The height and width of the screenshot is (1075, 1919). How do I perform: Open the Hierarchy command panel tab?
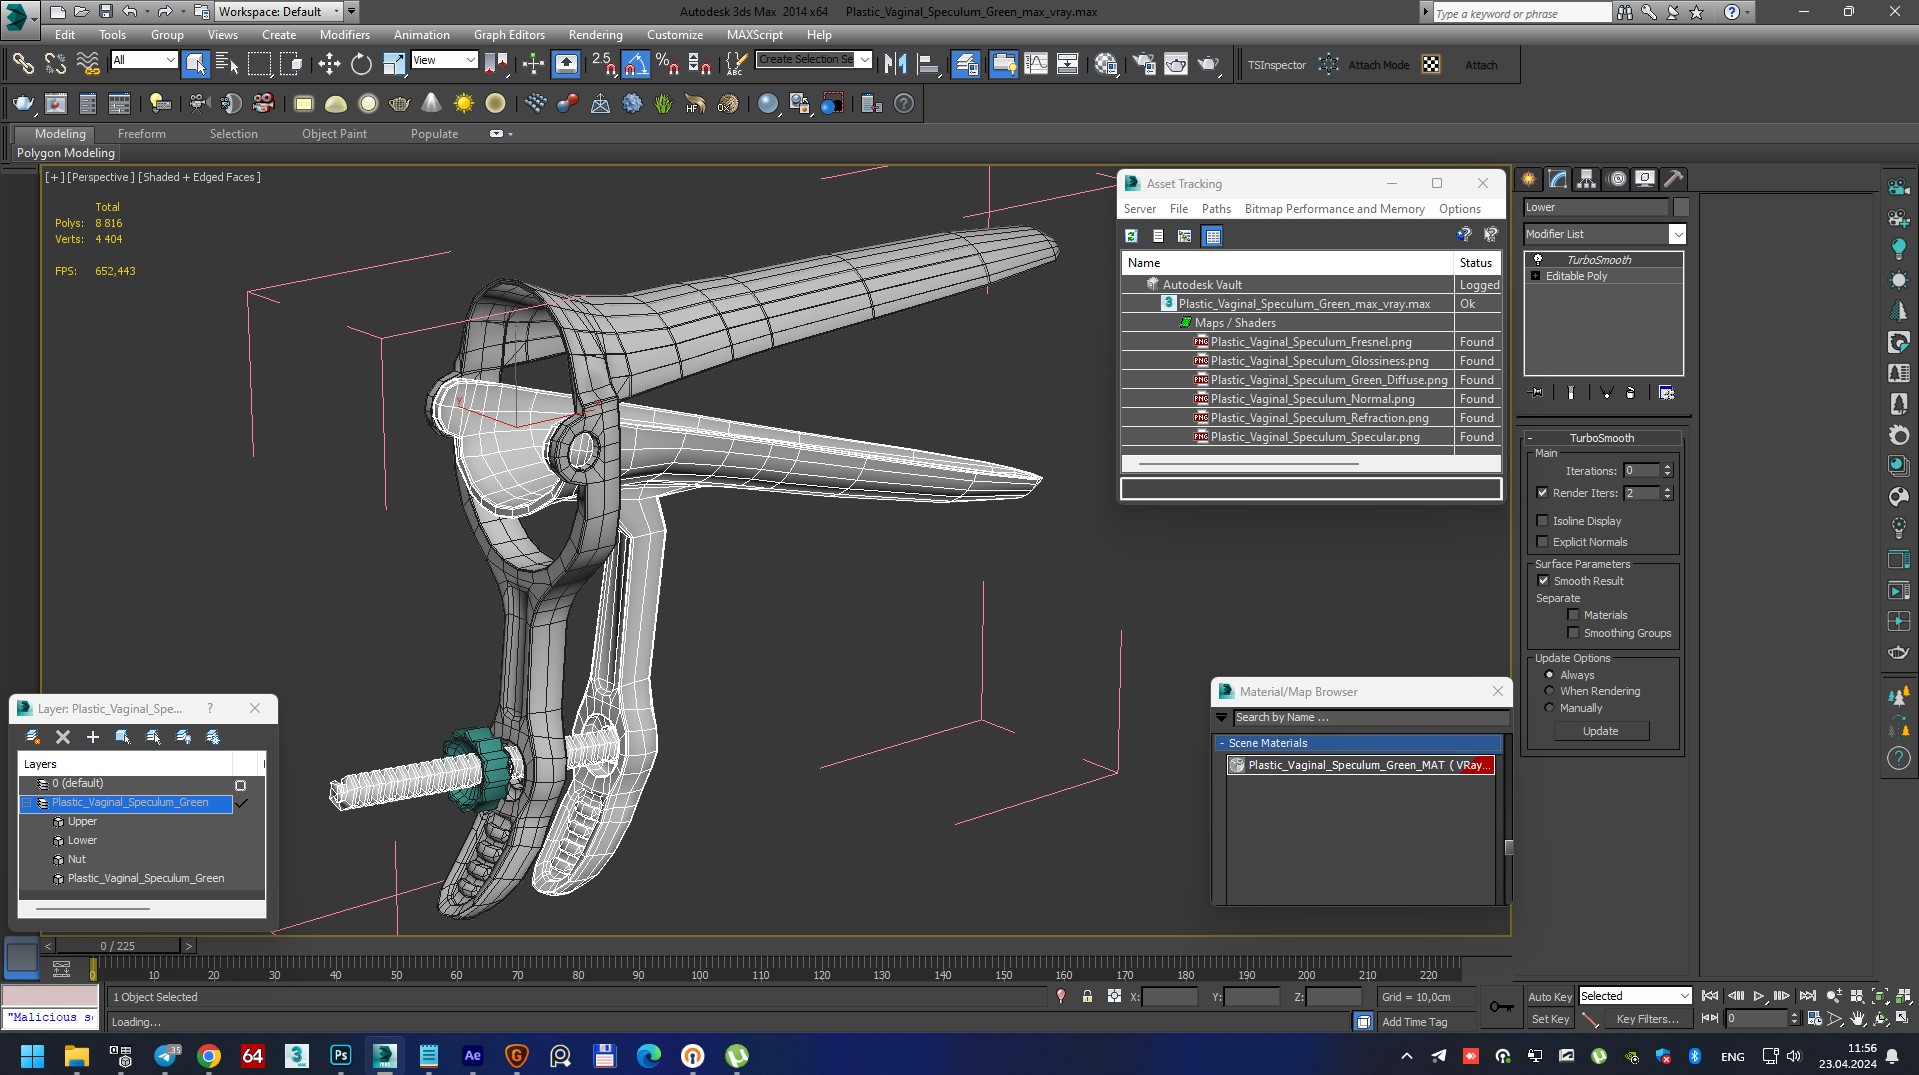1587,179
